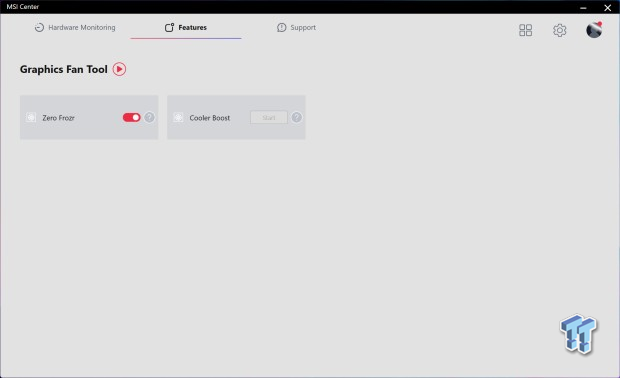
Task: Play the Graphics Fan Tool tutorial video
Action: click(119, 69)
